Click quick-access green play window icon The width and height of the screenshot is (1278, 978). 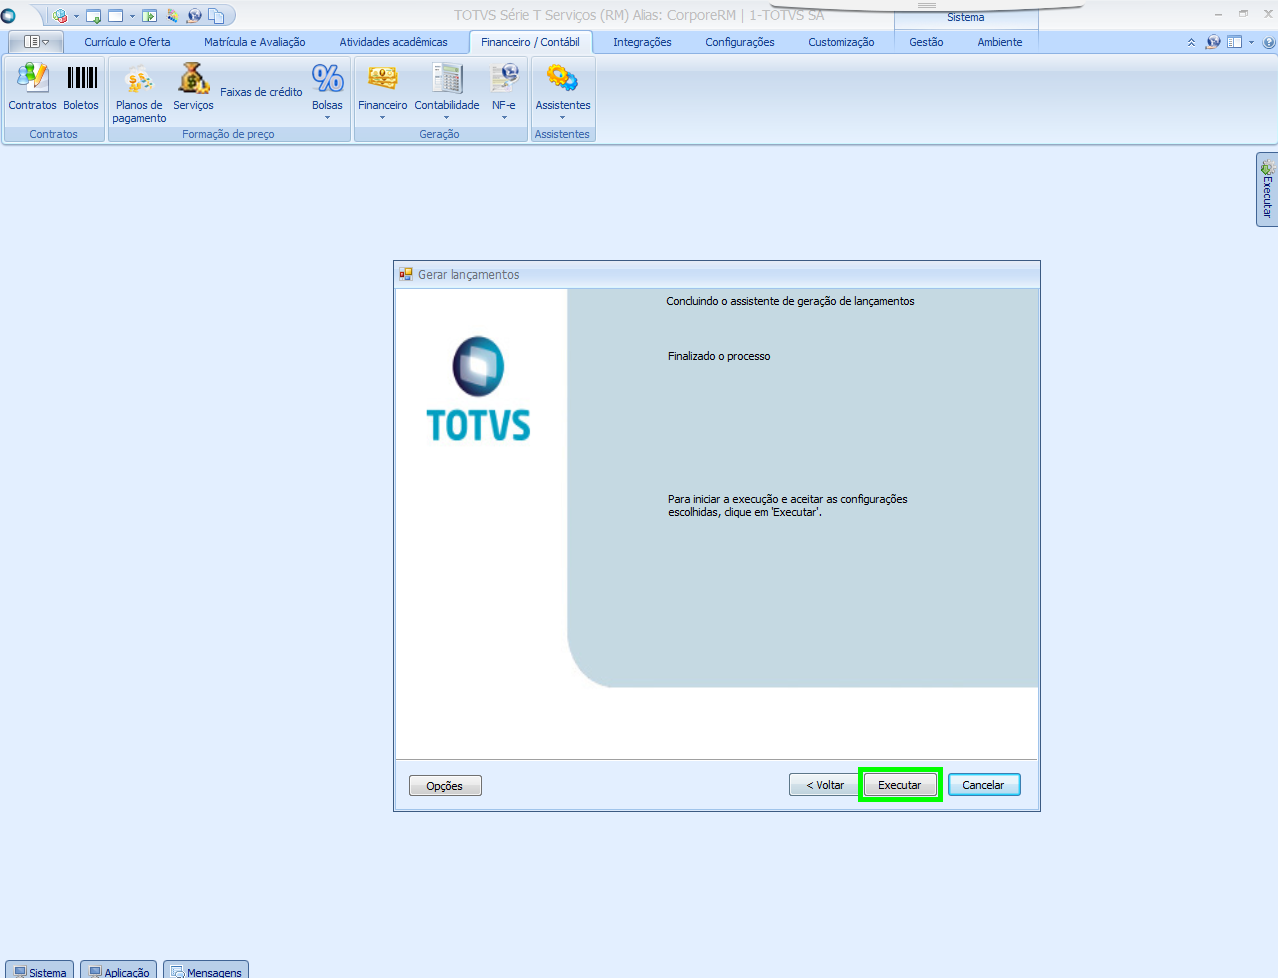pyautogui.click(x=150, y=16)
